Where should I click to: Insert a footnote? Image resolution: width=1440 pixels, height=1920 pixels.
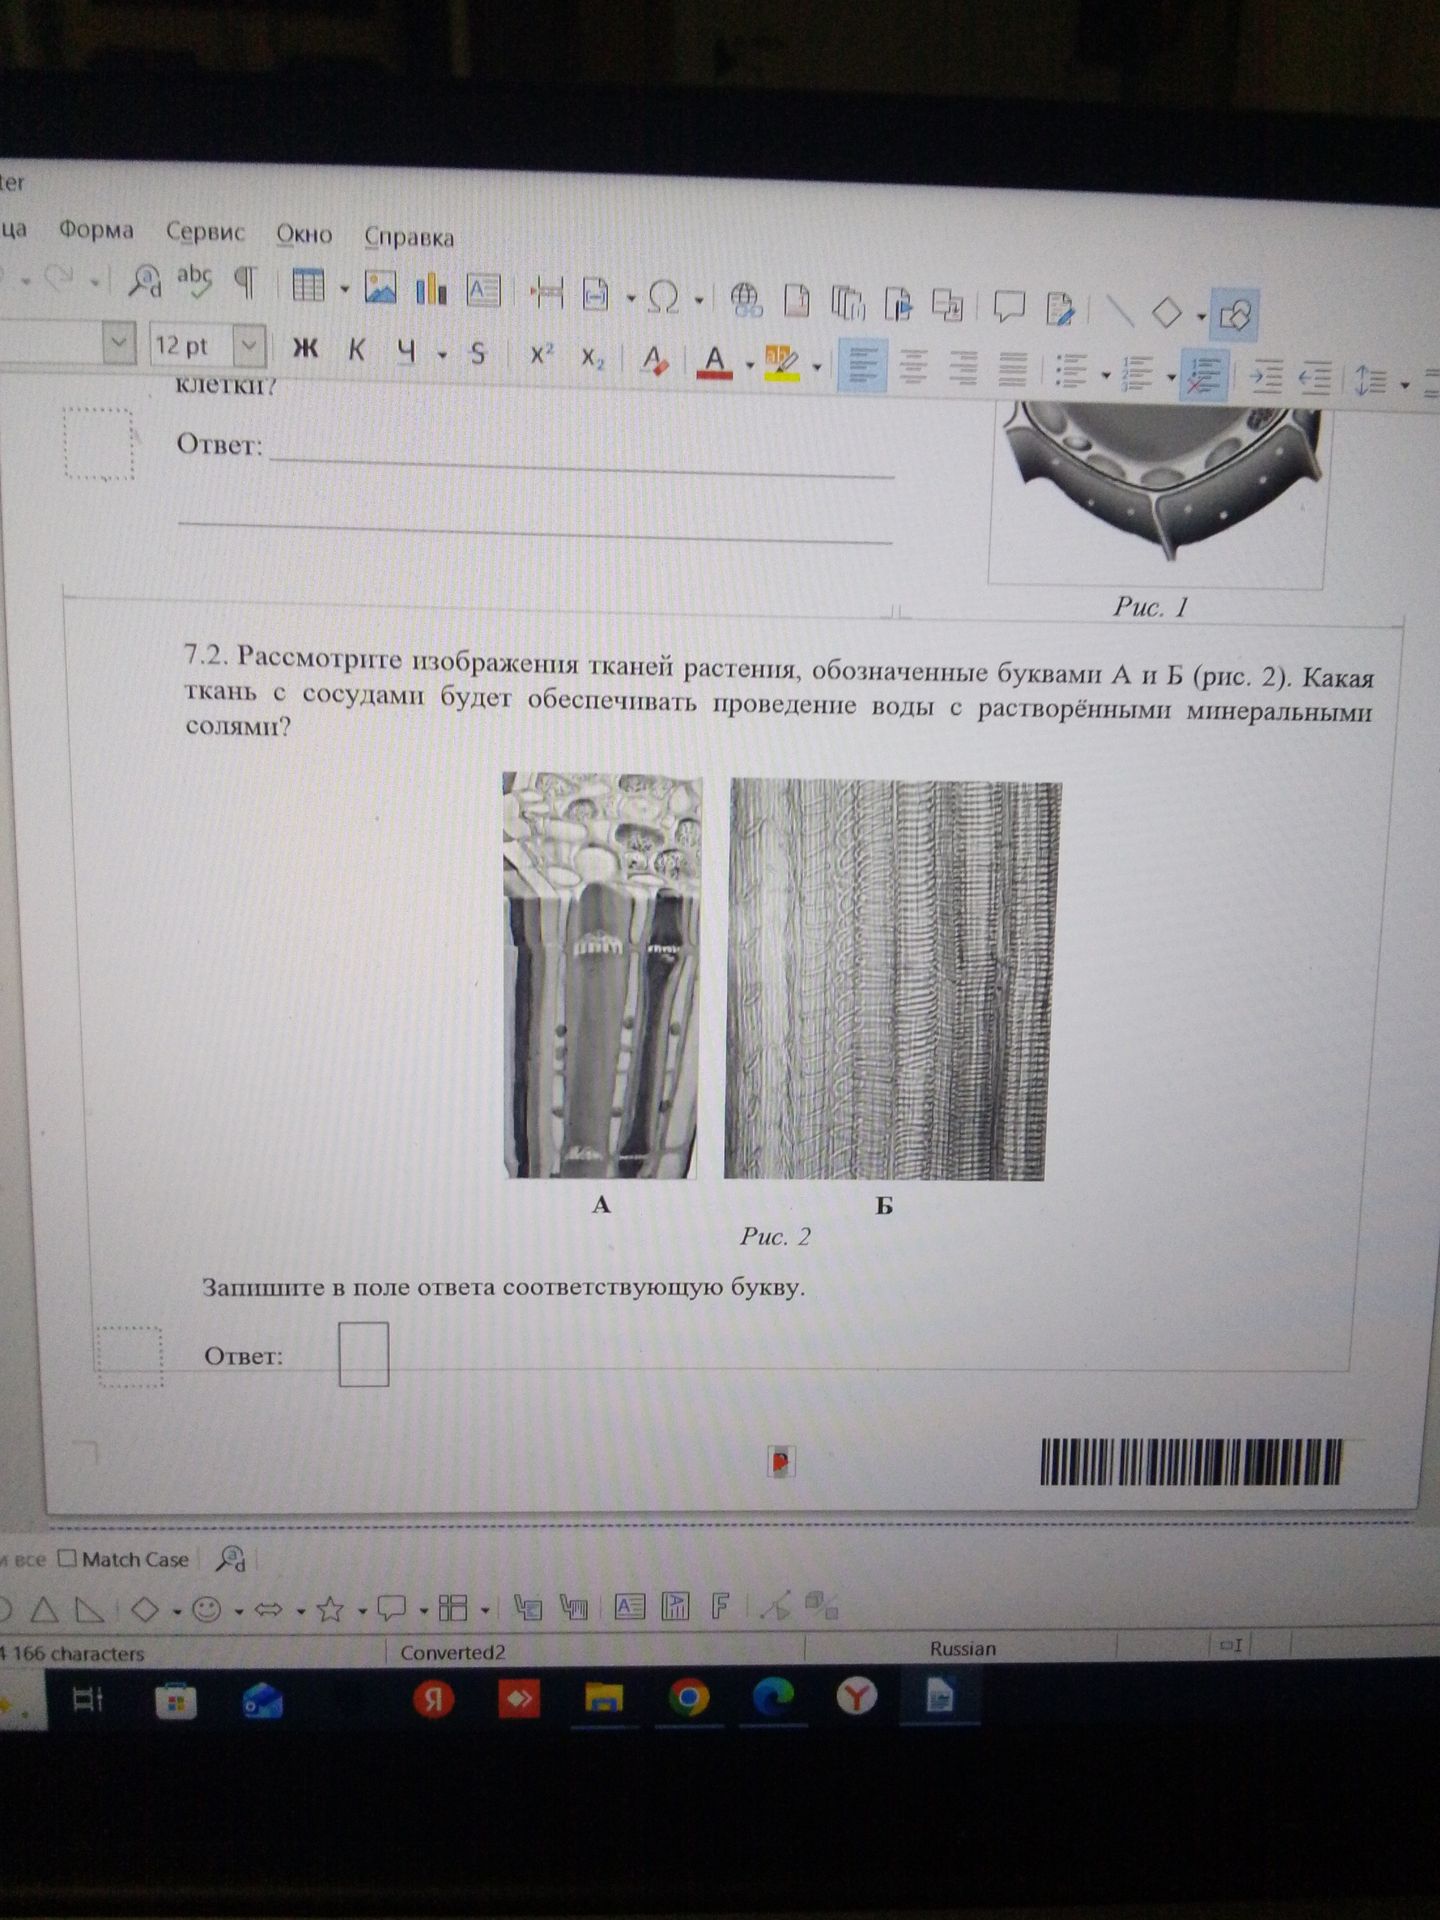[x=797, y=302]
